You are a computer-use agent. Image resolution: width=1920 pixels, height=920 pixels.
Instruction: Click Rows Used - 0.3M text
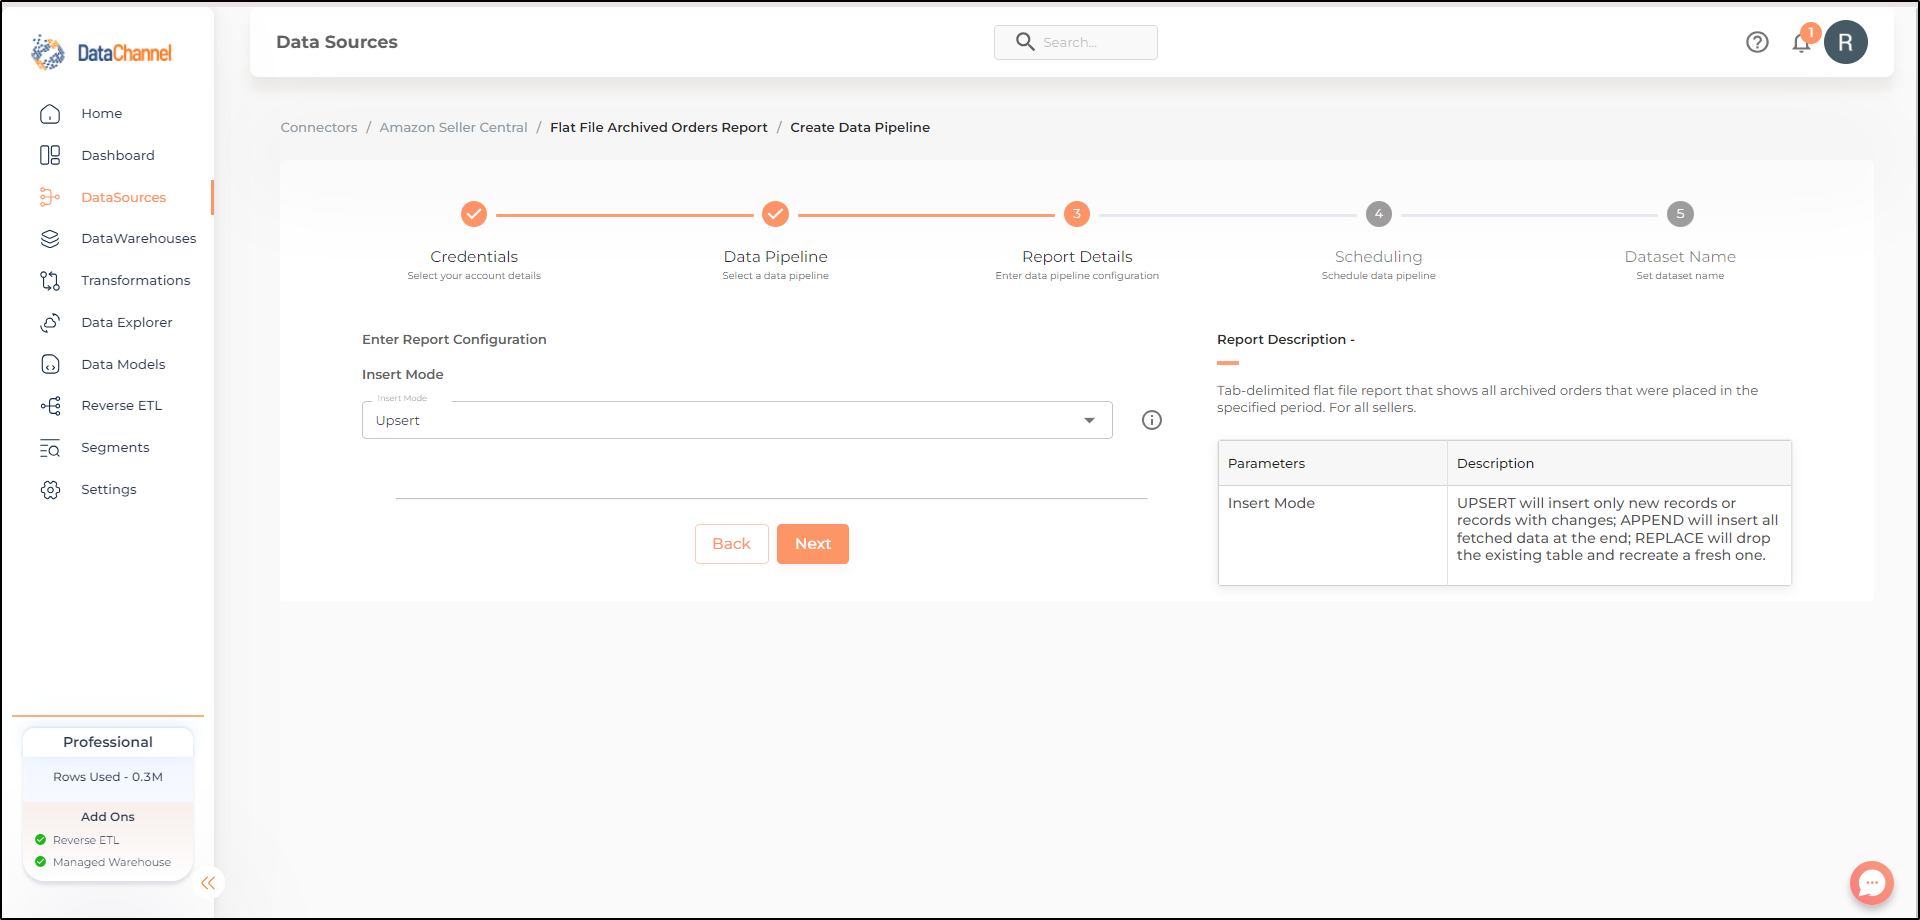pos(108,777)
